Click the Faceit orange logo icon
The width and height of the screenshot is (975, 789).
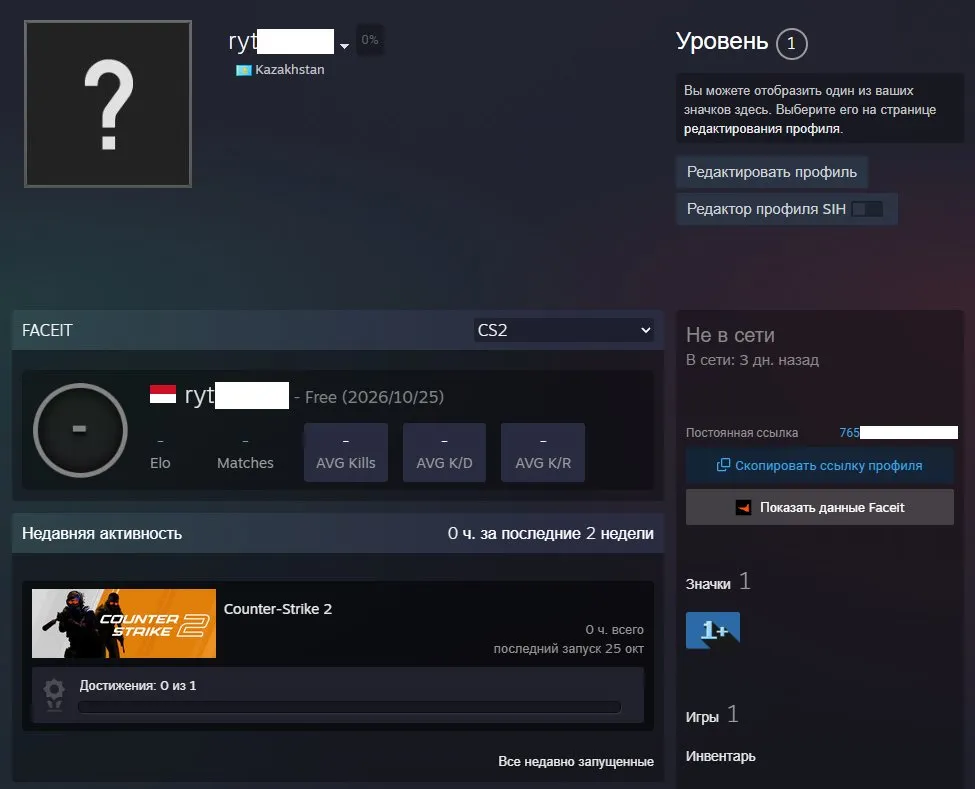[743, 507]
